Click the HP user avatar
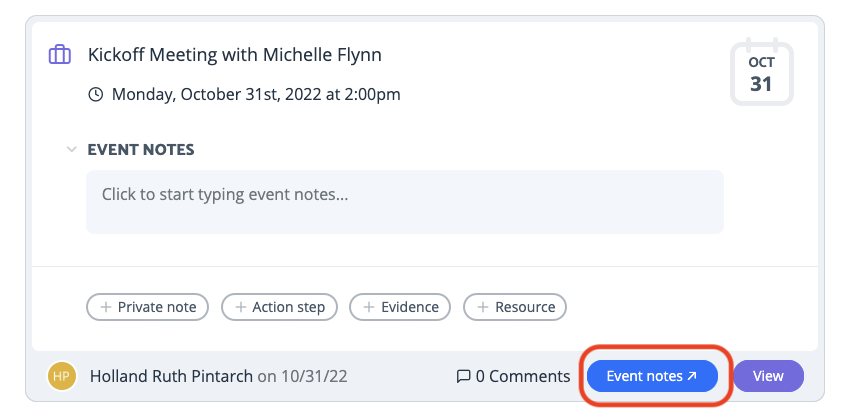 pyautogui.click(x=62, y=376)
